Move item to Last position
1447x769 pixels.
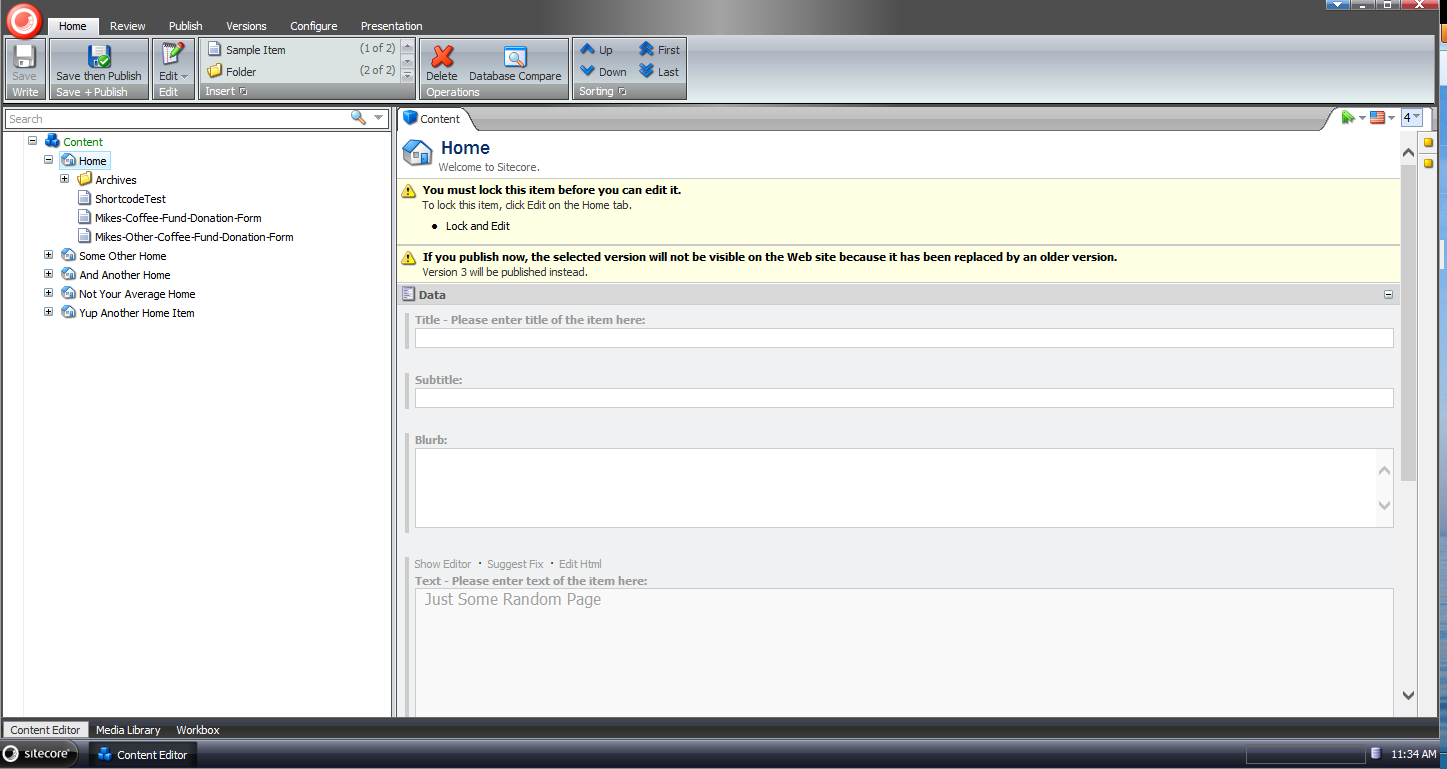click(x=659, y=72)
